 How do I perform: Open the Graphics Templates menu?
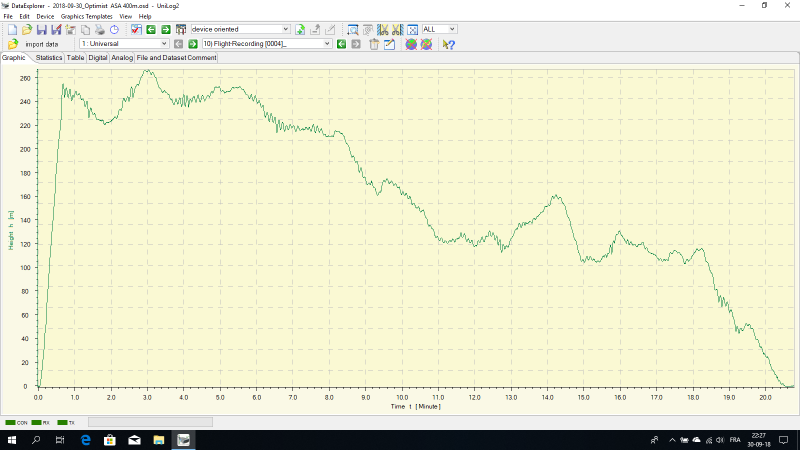(x=87, y=17)
